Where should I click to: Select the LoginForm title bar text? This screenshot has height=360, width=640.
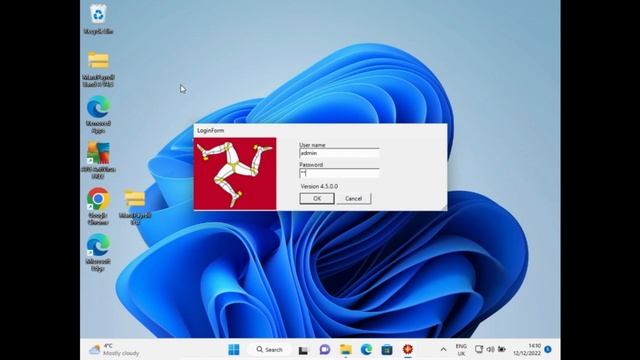[211, 131]
